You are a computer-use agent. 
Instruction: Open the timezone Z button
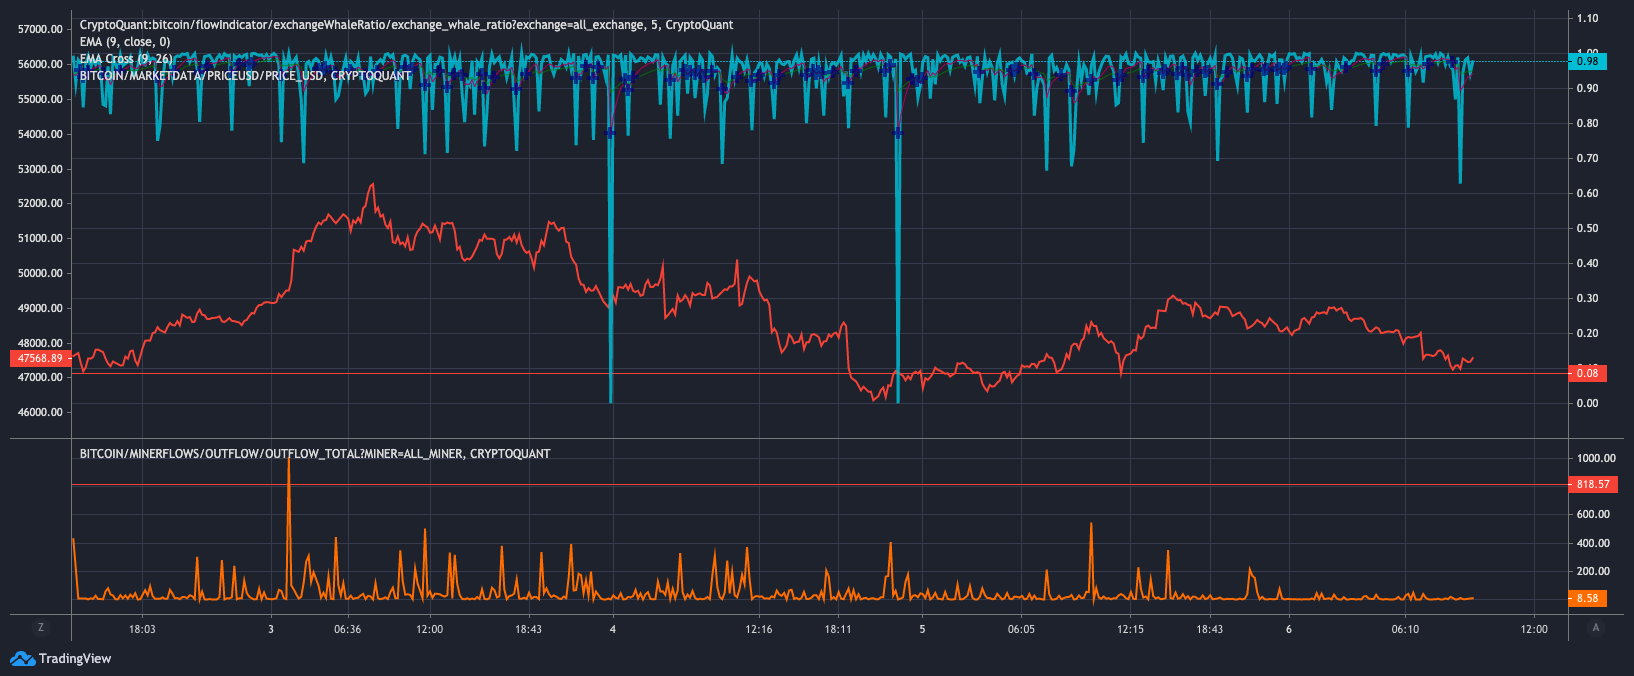[x=41, y=628]
